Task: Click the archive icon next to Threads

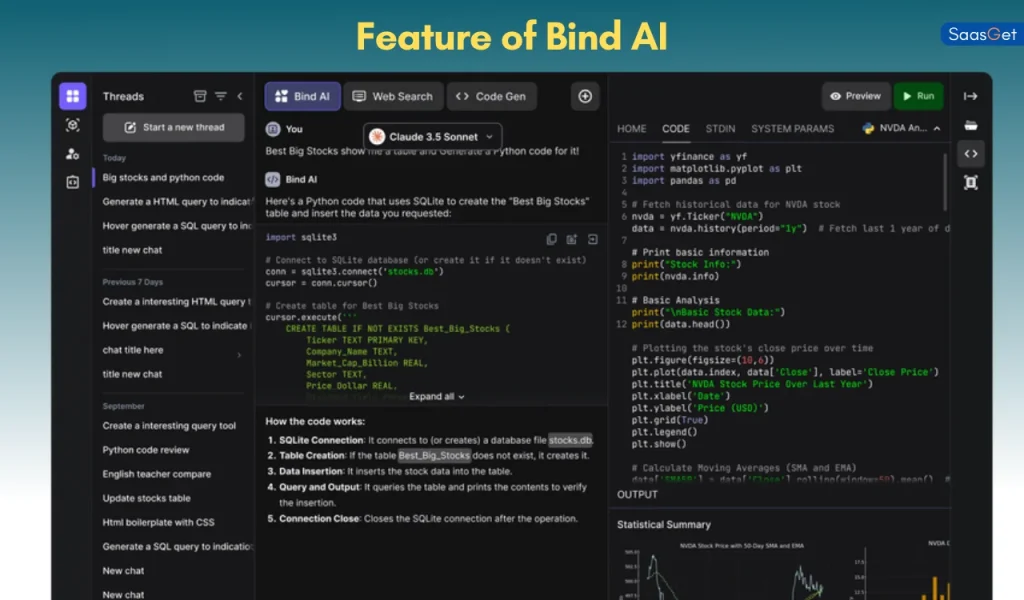Action: (200, 96)
